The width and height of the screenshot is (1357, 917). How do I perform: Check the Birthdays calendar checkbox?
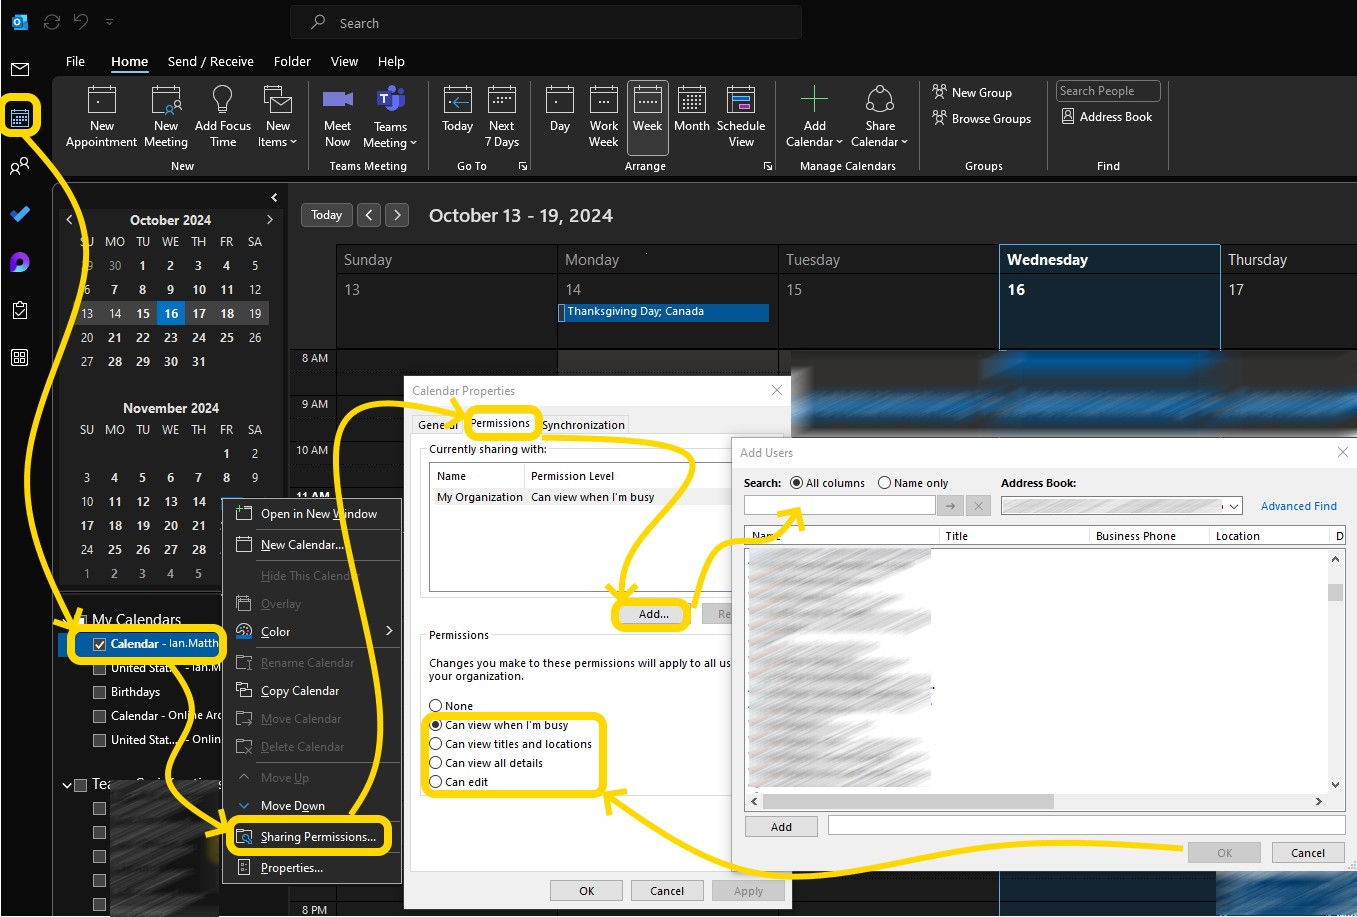click(x=99, y=692)
